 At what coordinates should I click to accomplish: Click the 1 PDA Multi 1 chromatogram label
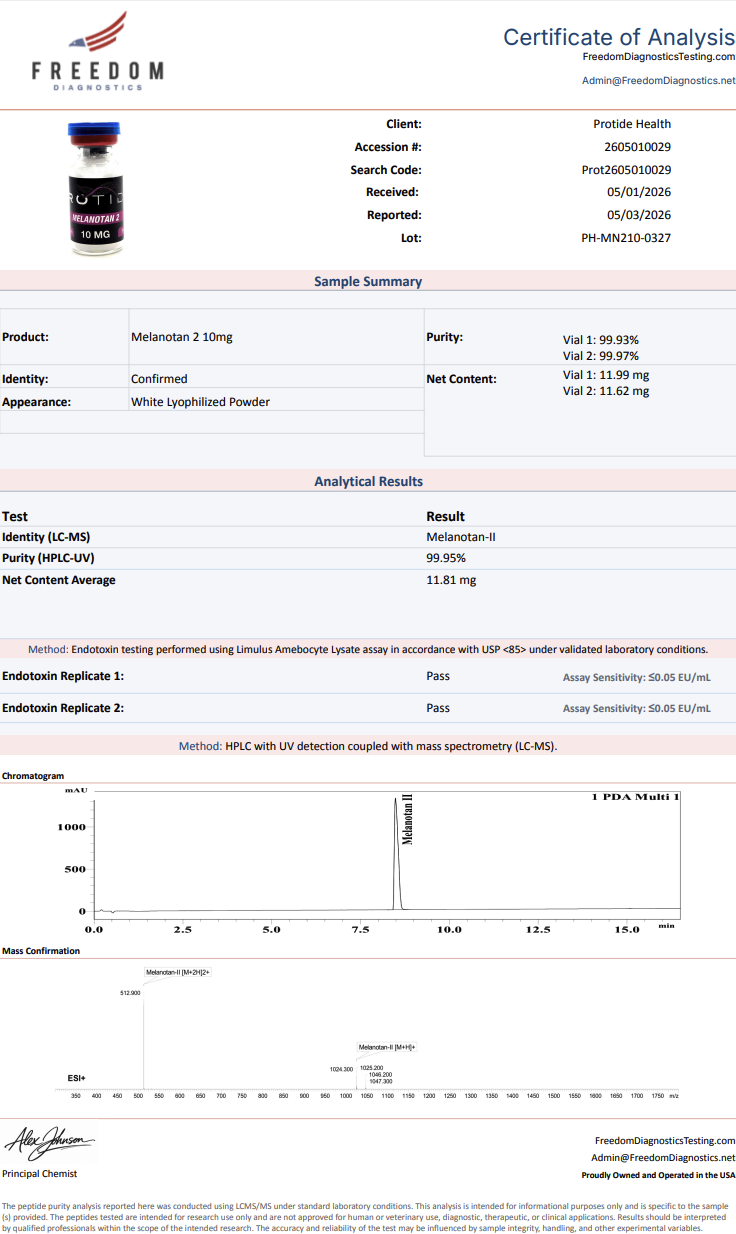point(635,797)
